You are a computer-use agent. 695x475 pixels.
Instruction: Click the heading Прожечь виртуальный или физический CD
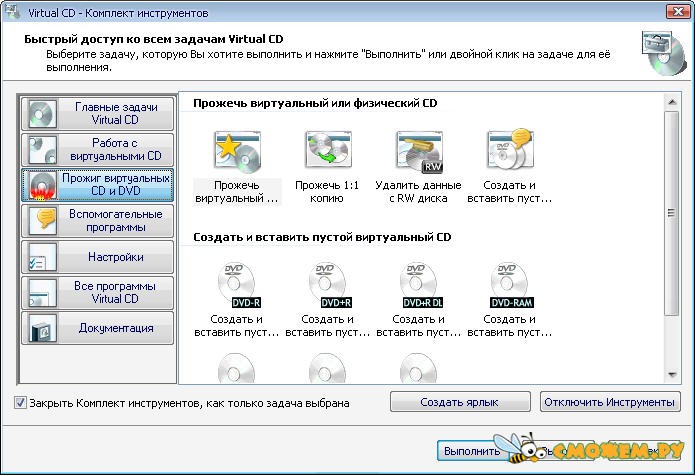(x=315, y=103)
